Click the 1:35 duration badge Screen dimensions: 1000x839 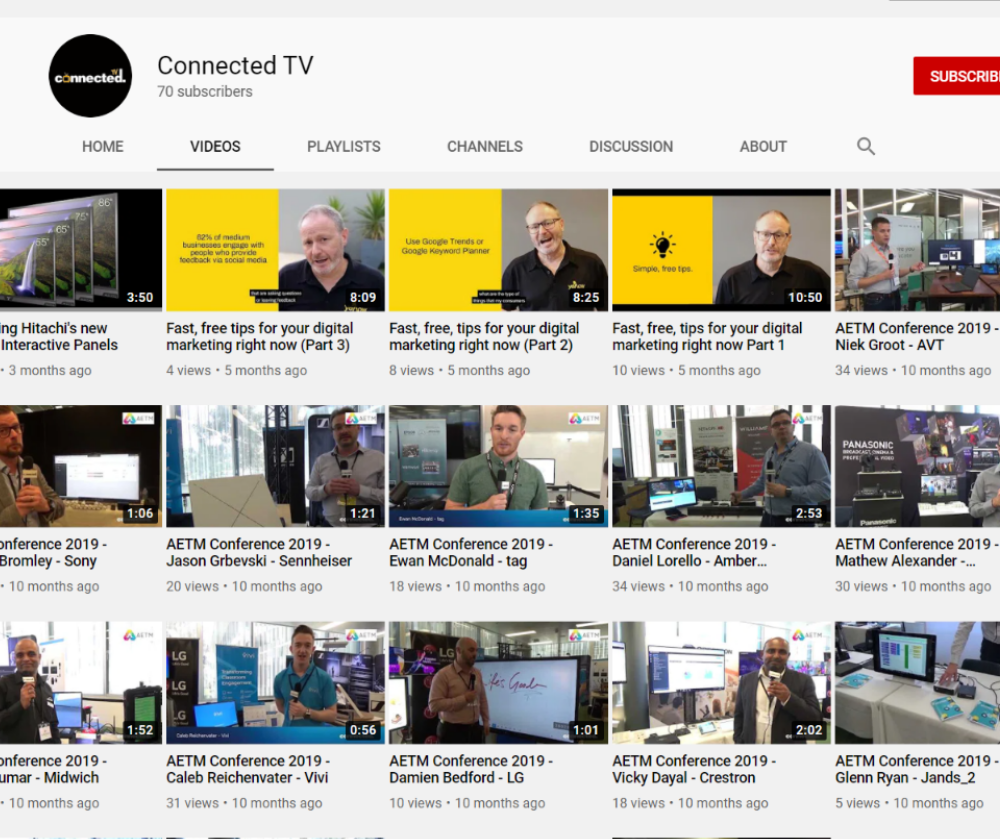pos(585,514)
